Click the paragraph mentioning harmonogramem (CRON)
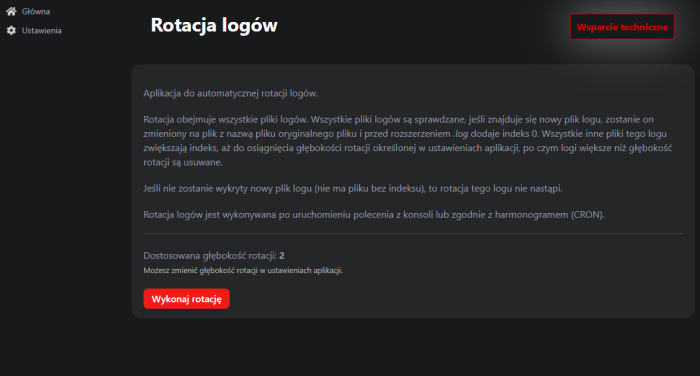The height and width of the screenshot is (376, 700). tap(374, 215)
